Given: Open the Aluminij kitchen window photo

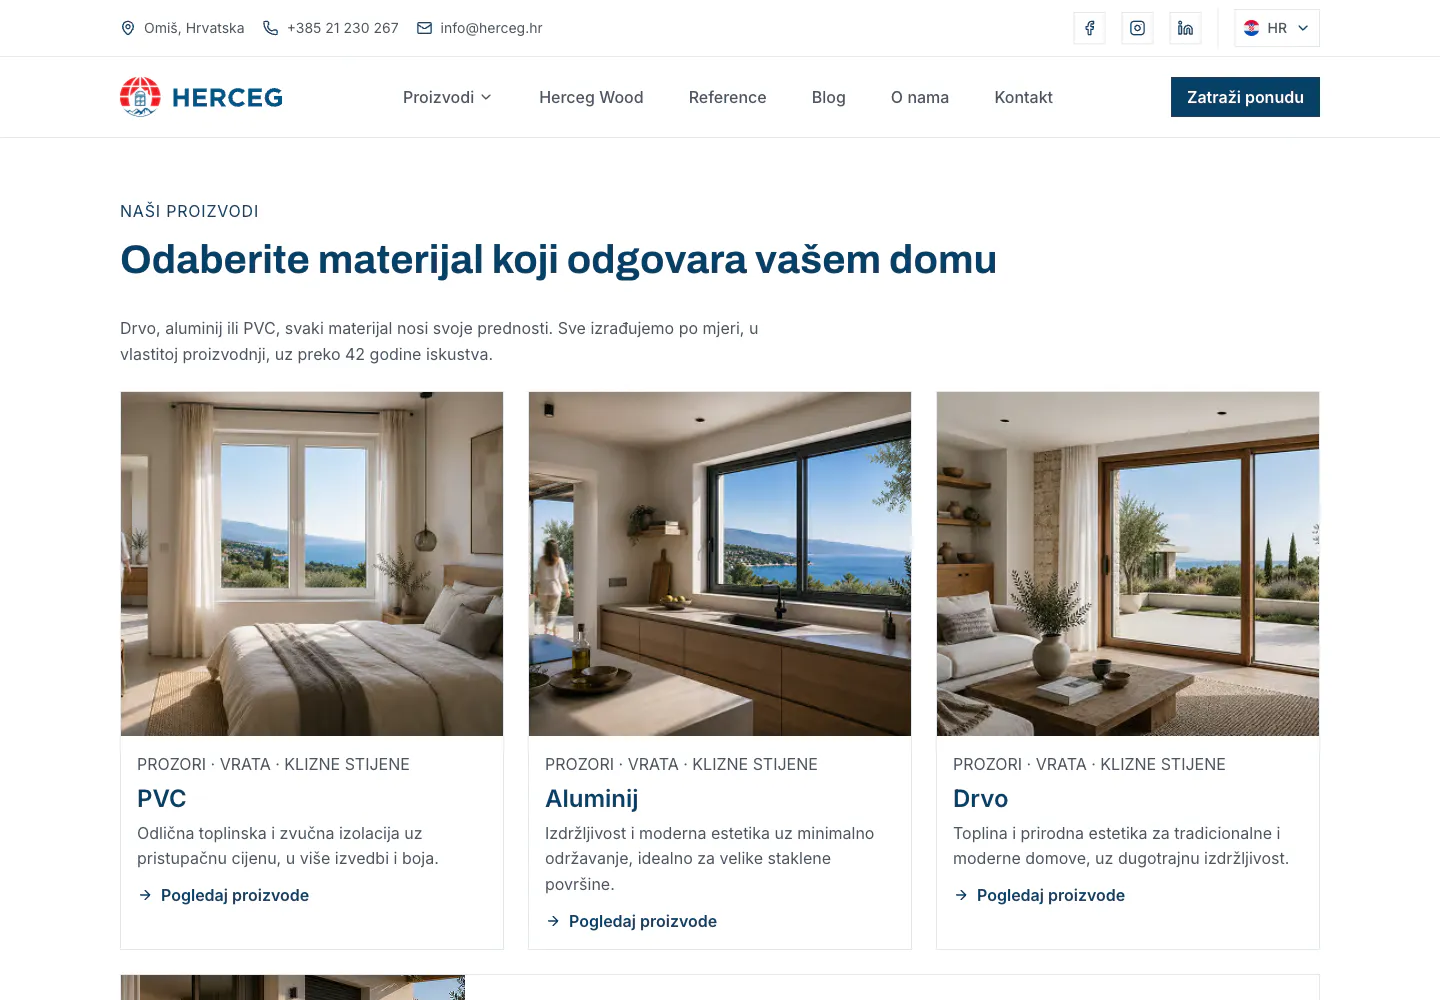Looking at the screenshot, I should pos(720,564).
